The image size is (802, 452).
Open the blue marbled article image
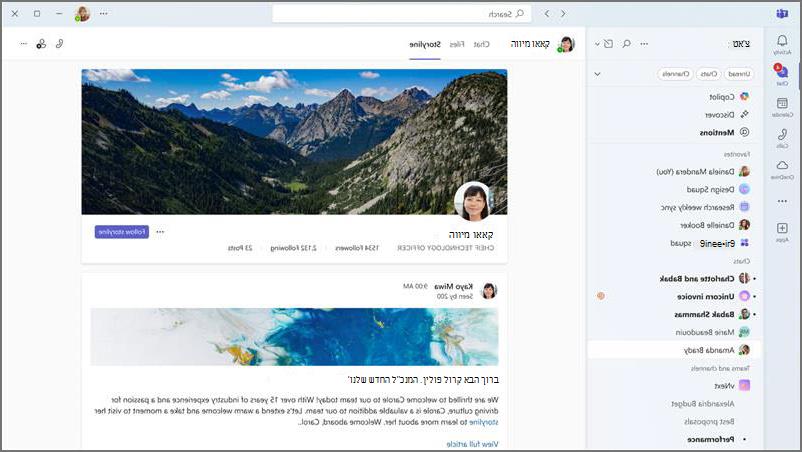click(294, 337)
